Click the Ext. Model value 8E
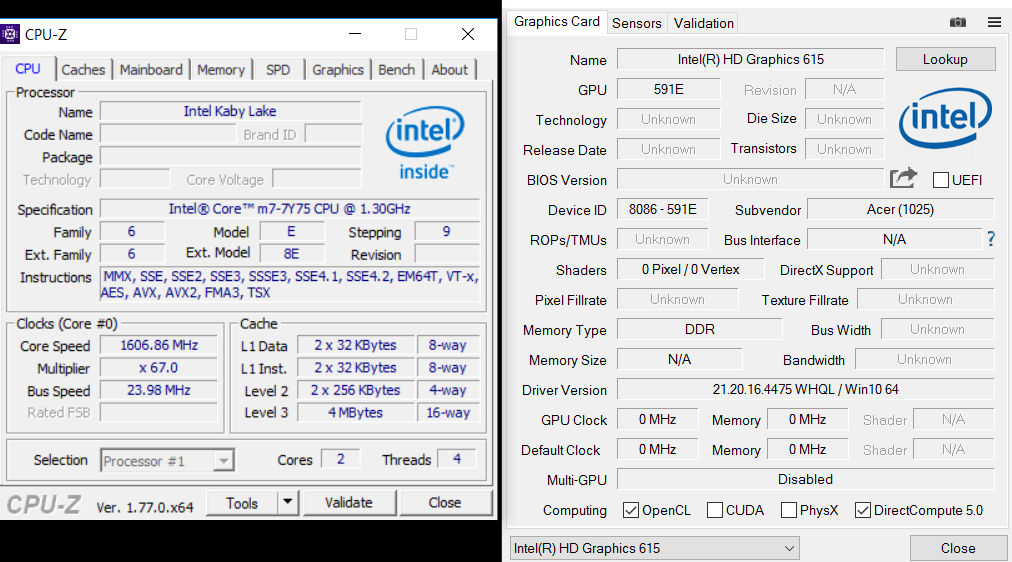 pos(292,254)
